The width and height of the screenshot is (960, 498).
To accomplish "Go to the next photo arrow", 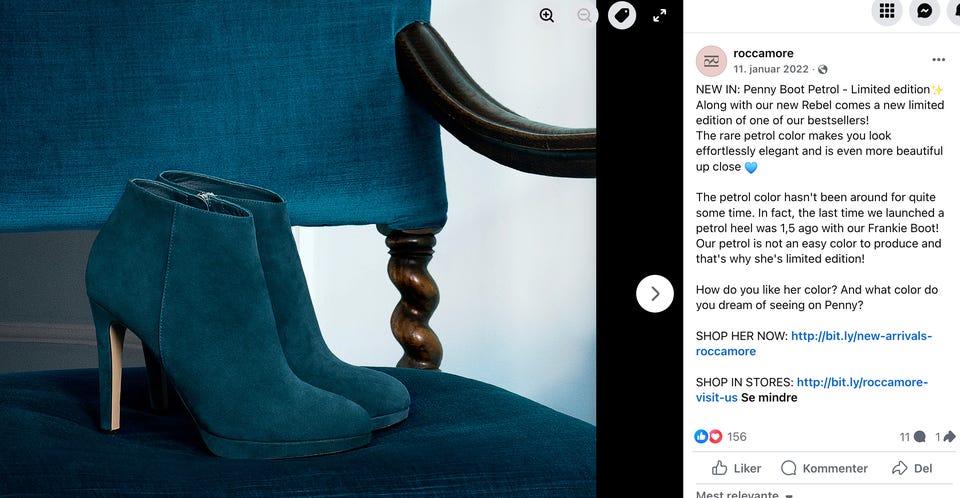I will [654, 294].
